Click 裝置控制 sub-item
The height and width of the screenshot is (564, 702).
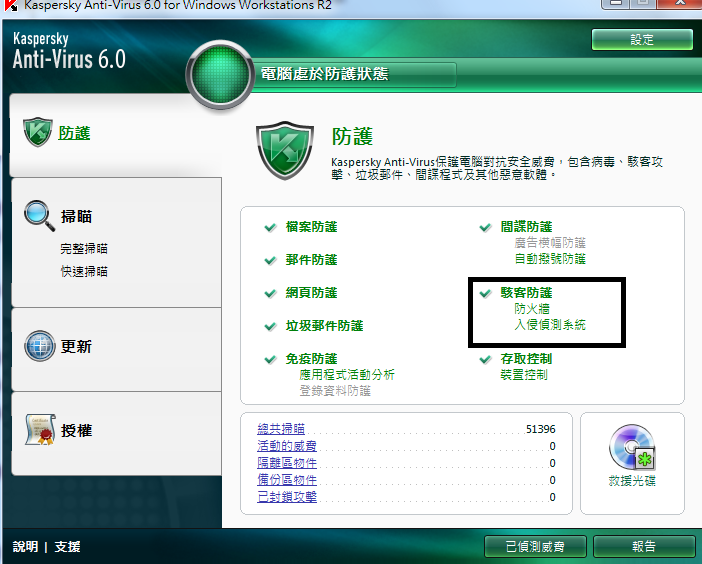[x=524, y=375]
